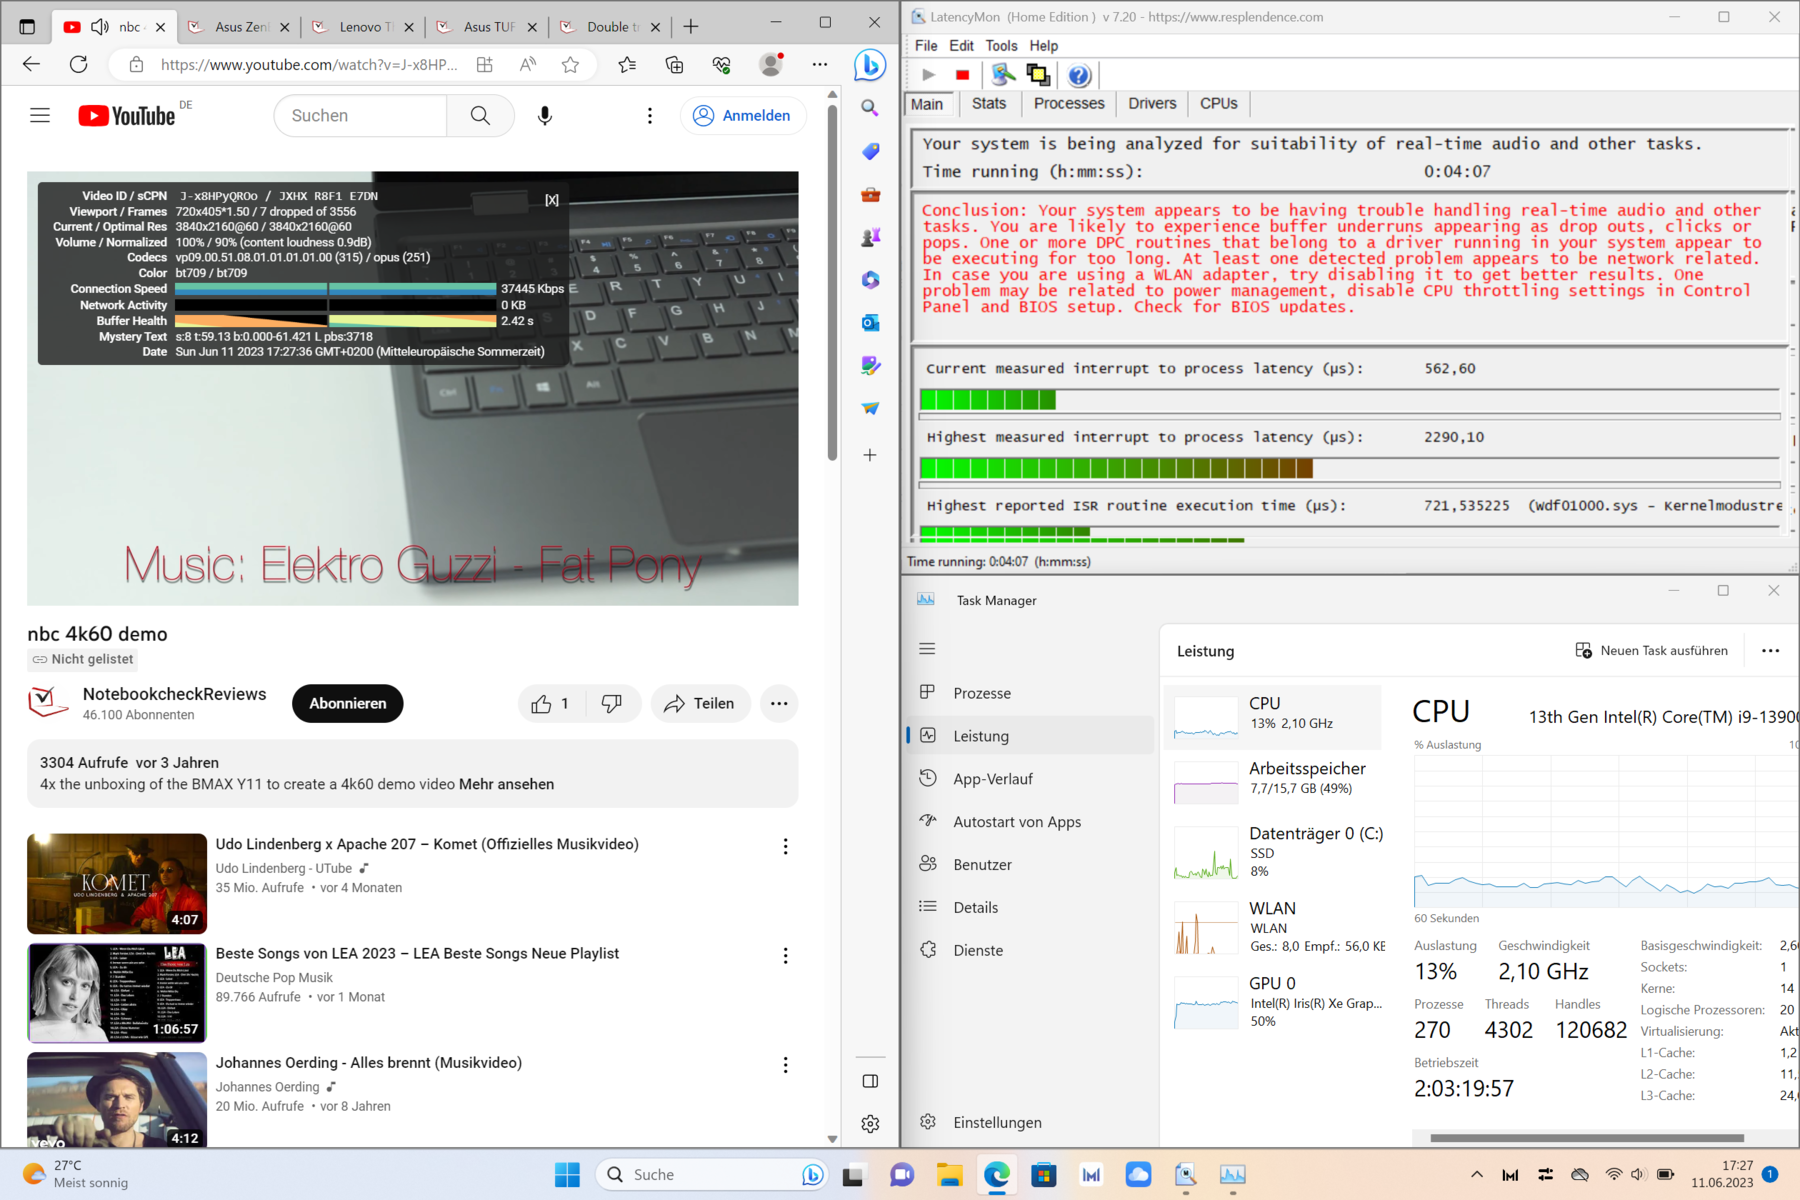
Task: Show hidden system tray icons chevron
Action: [x=1476, y=1175]
